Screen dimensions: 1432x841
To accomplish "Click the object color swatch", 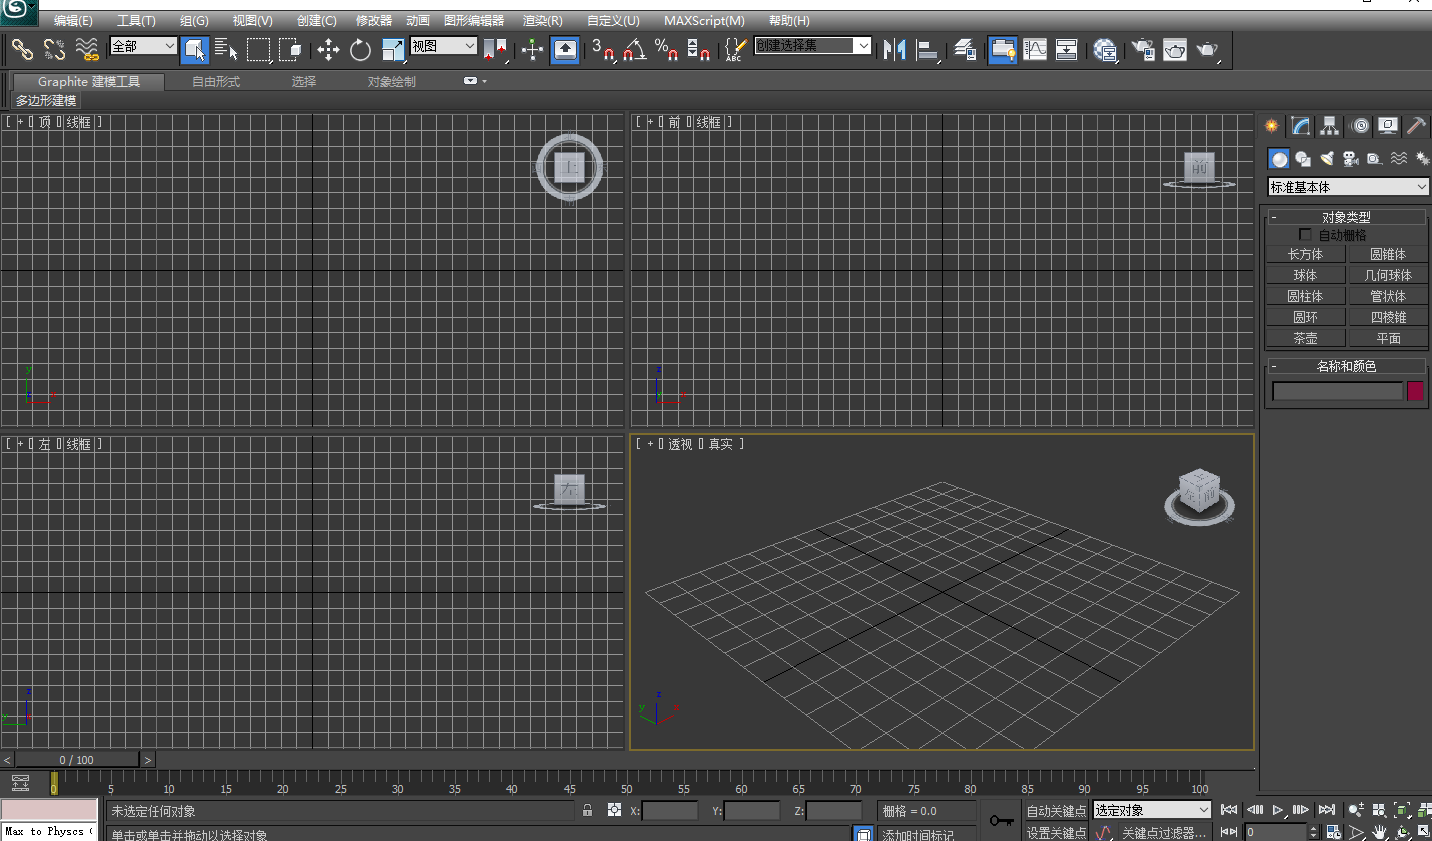I will click(x=1417, y=390).
